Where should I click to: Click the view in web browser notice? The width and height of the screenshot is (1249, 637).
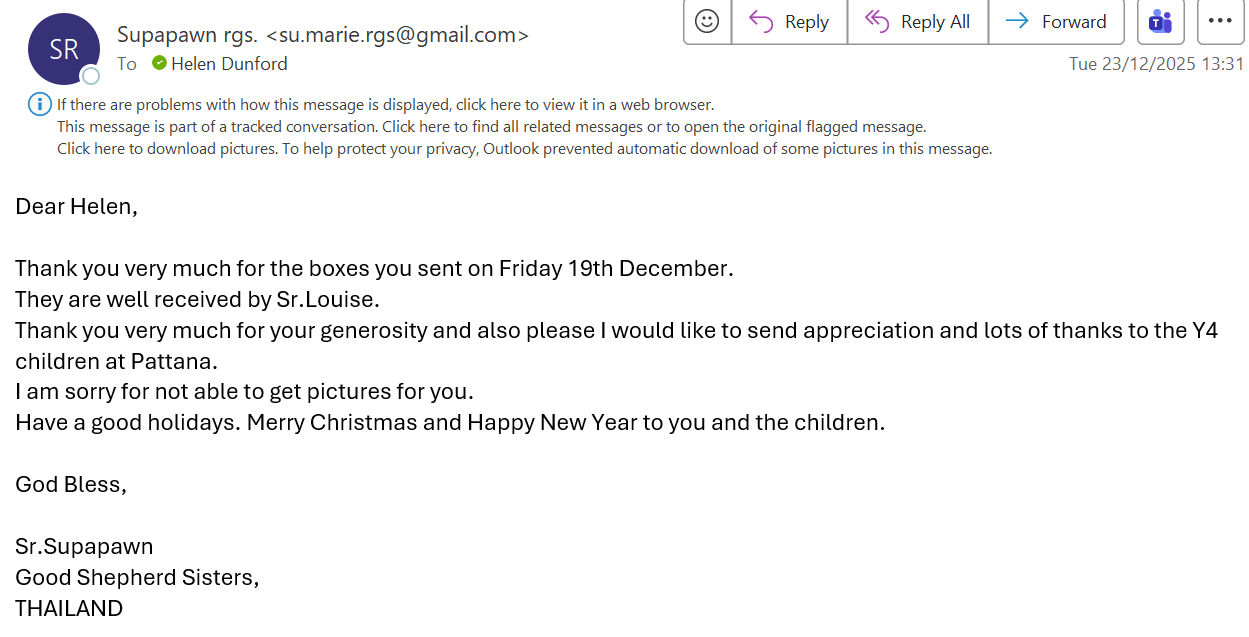tap(385, 104)
